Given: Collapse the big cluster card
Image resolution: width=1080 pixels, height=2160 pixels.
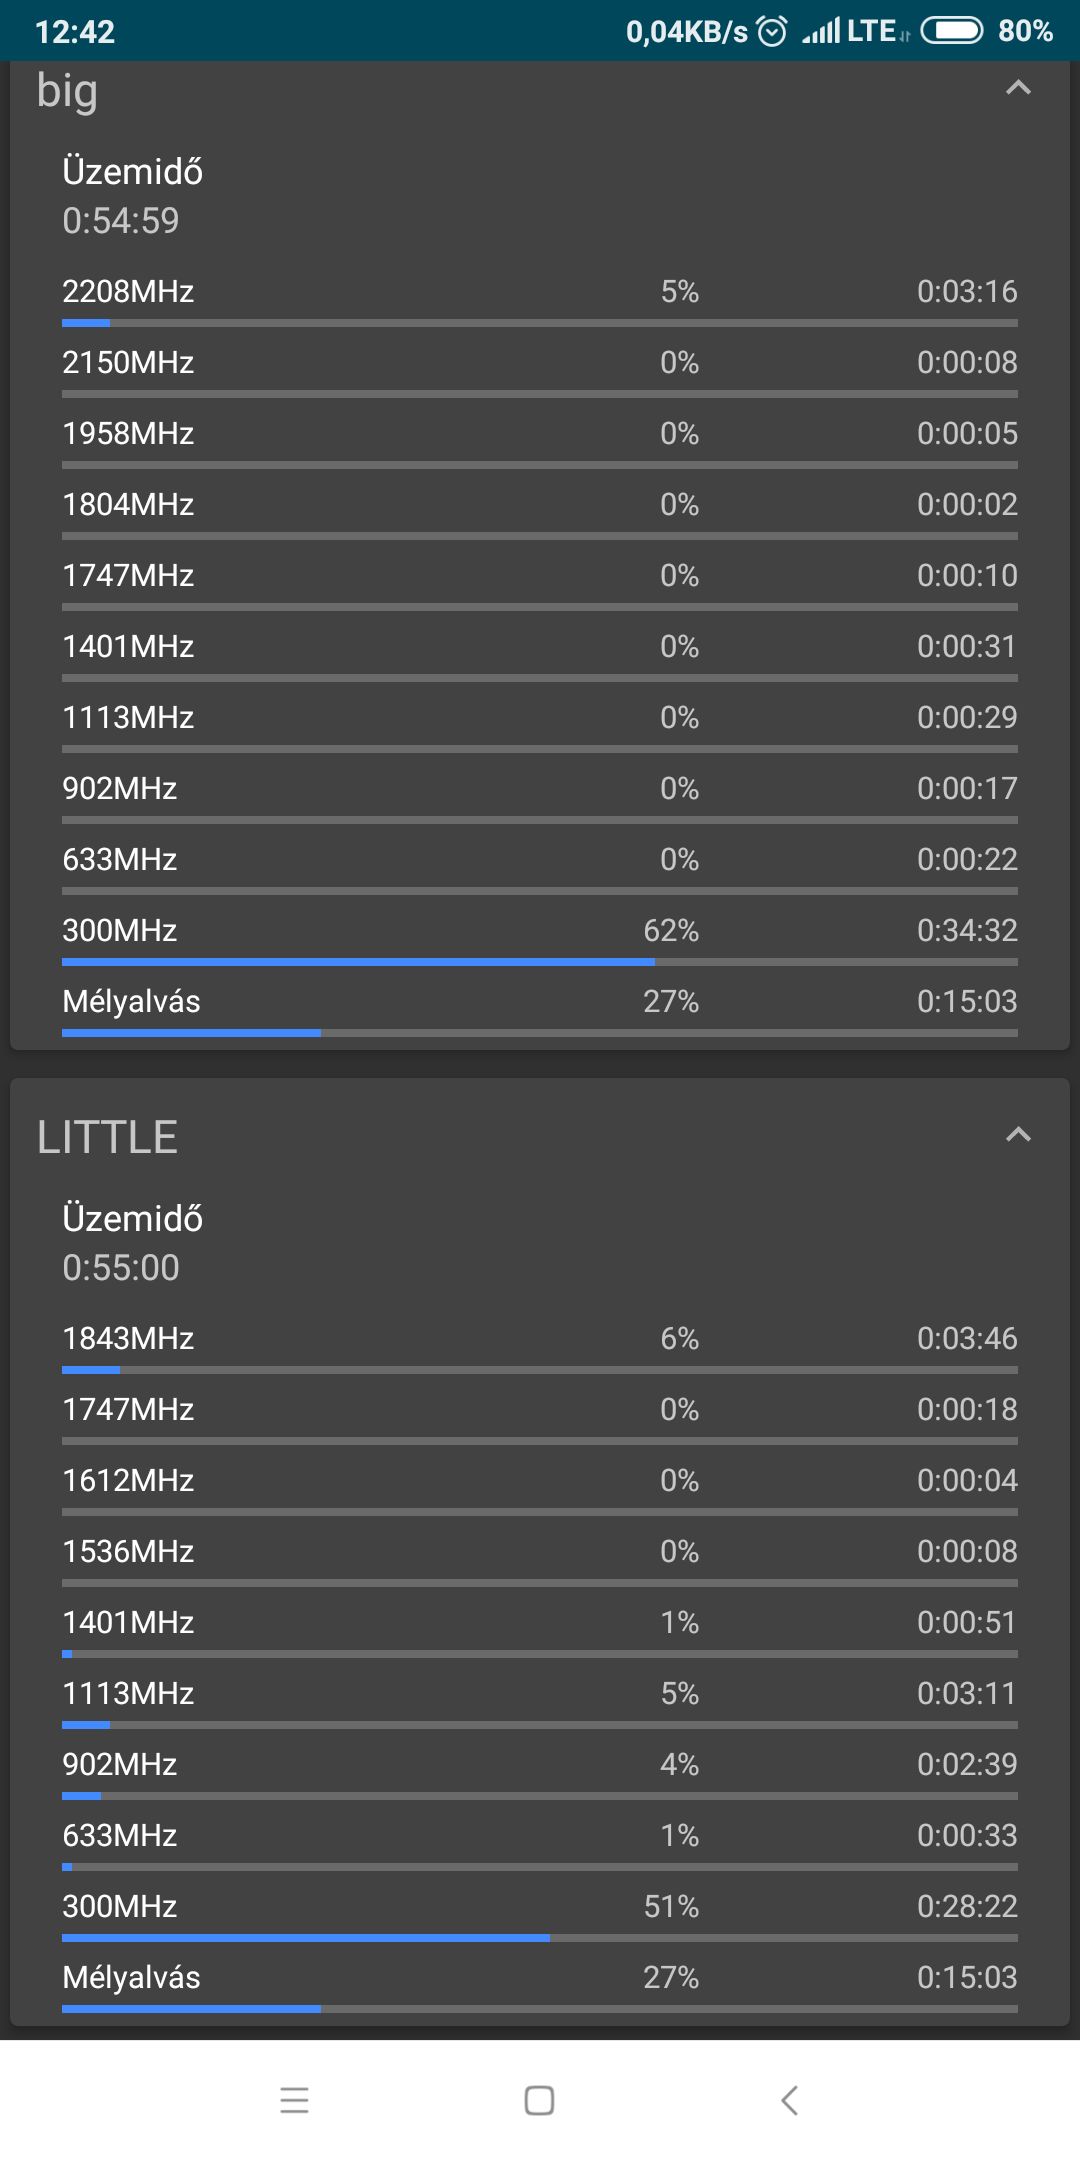Looking at the screenshot, I should (1017, 88).
